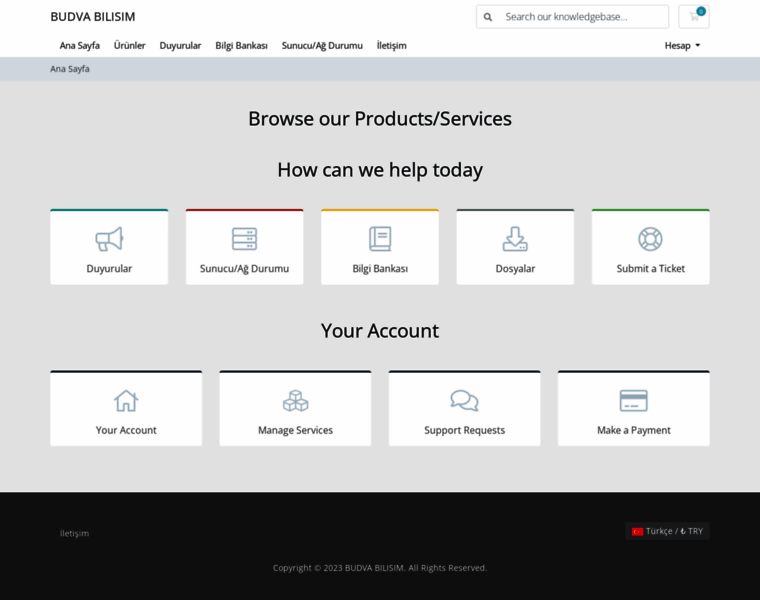Go to İletişim in the top menu
Viewport: 760px width, 600px height.
391,45
